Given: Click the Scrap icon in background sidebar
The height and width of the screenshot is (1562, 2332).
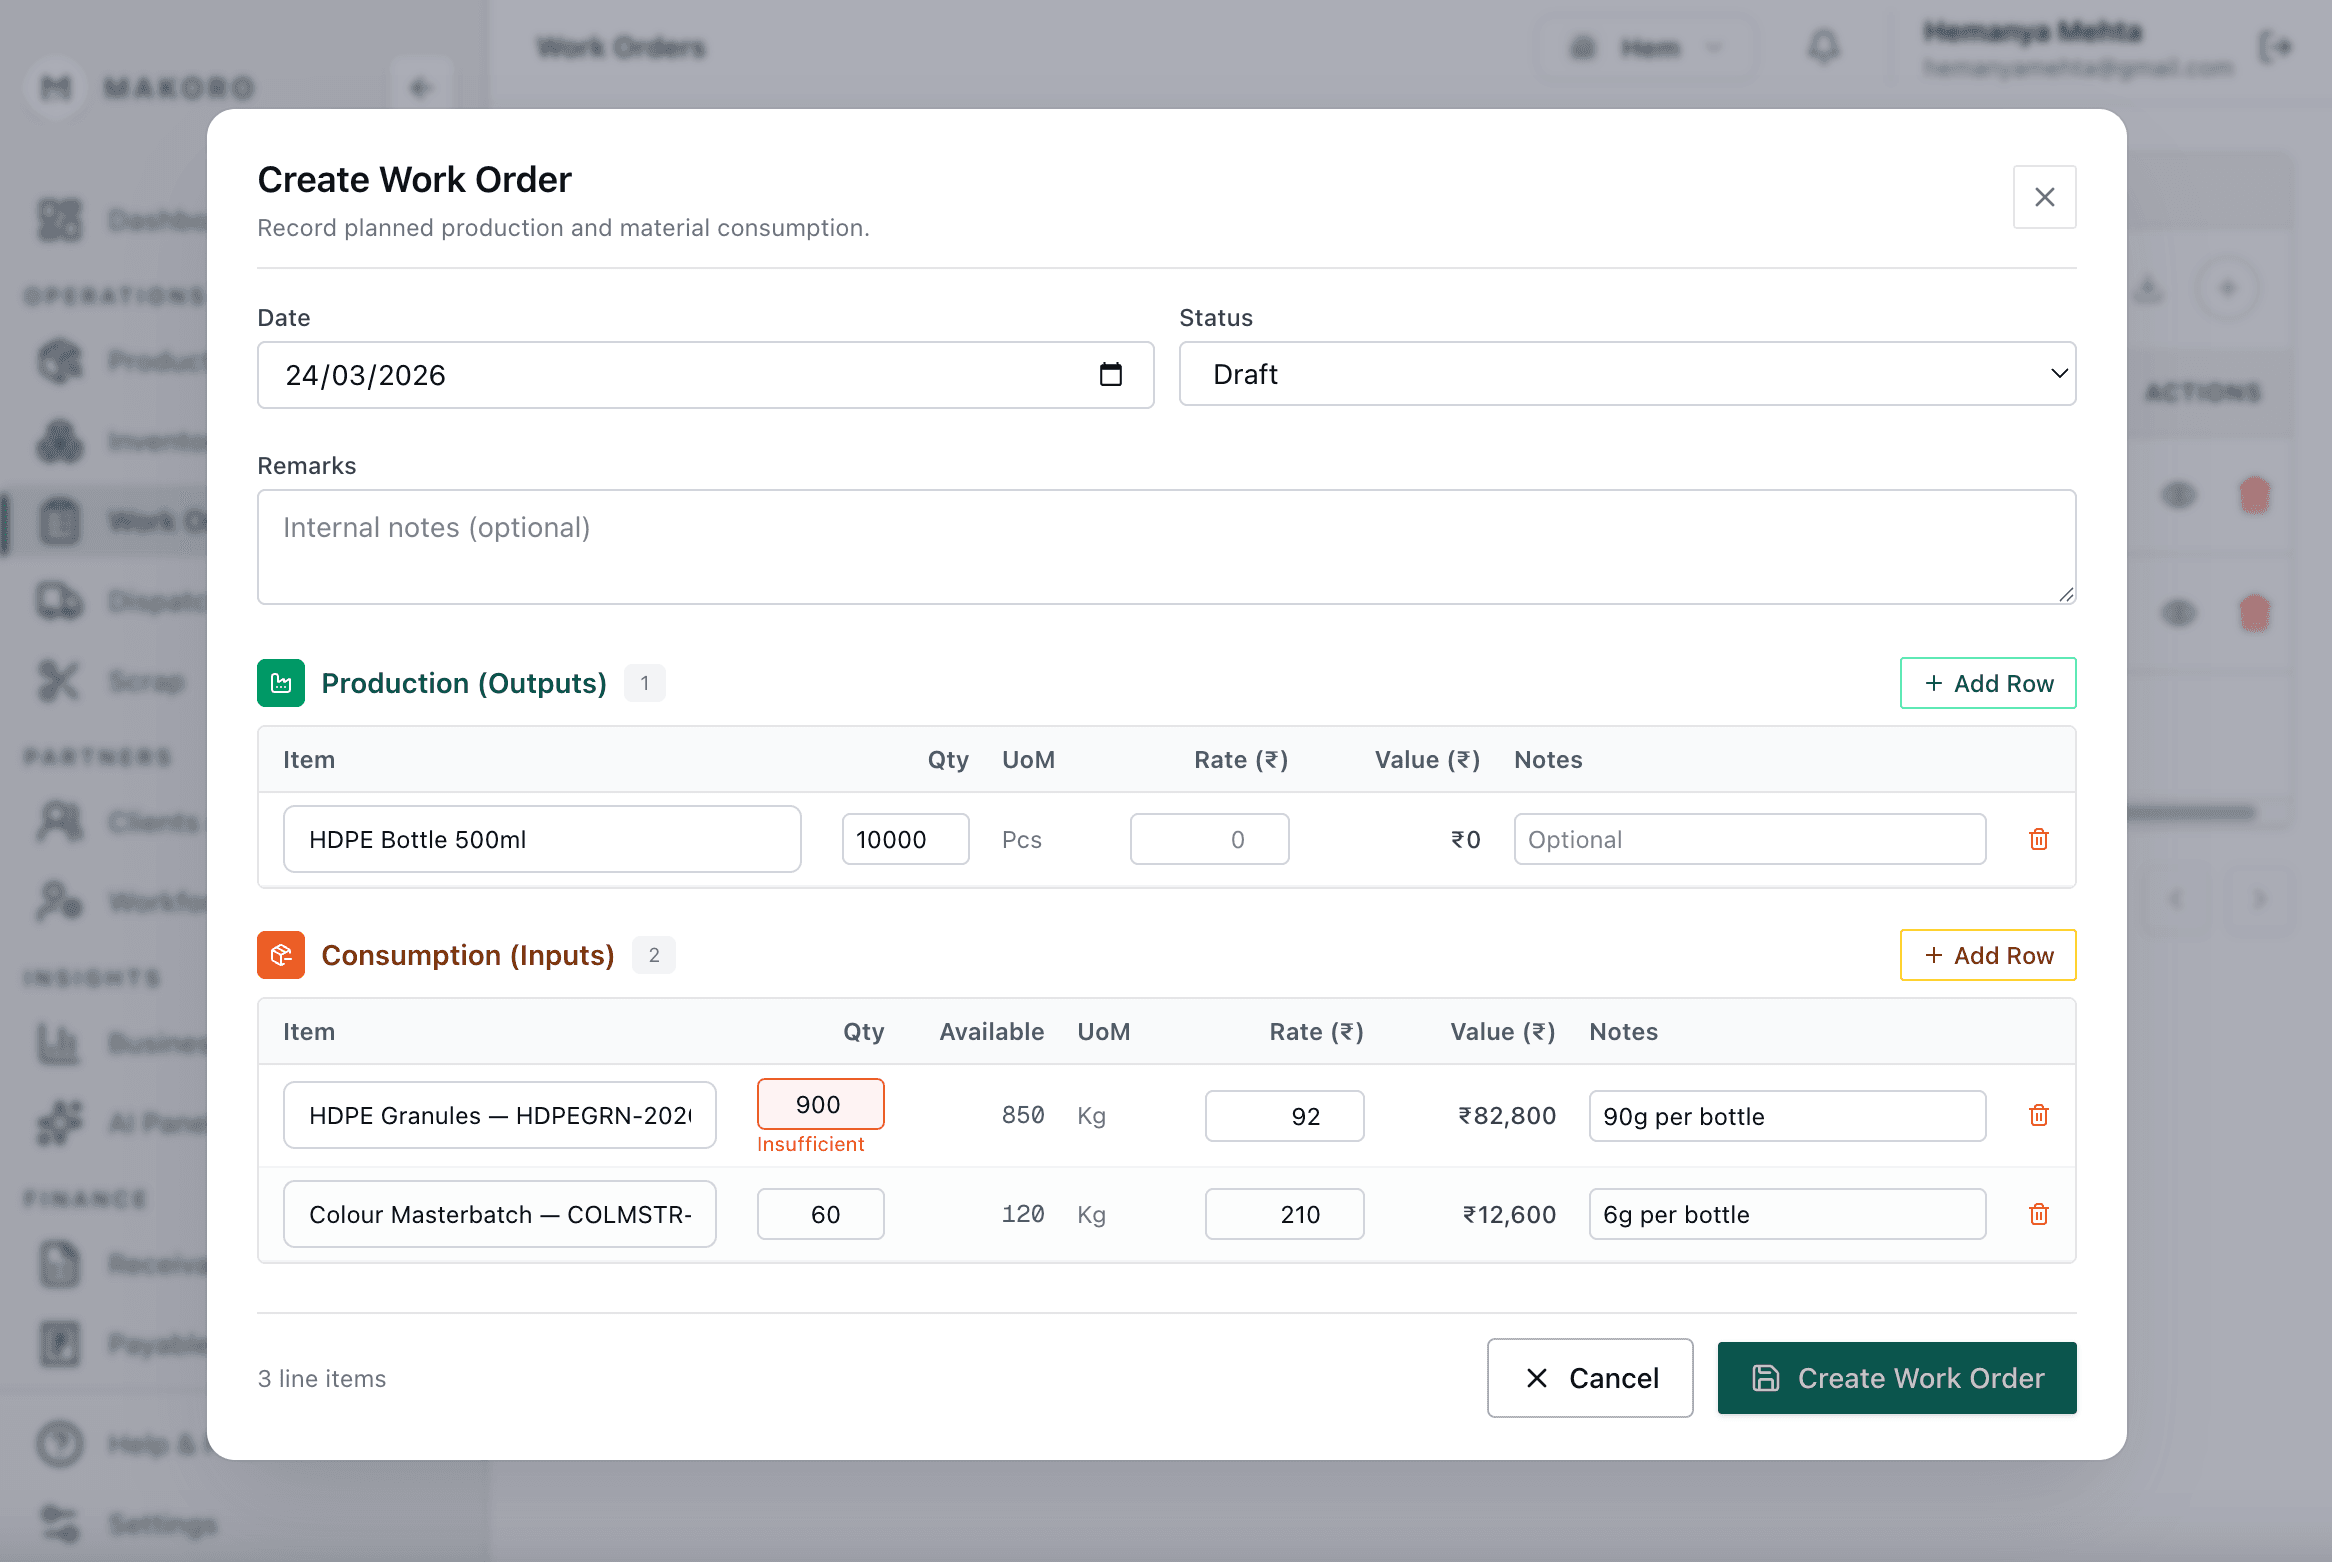Looking at the screenshot, I should click(x=59, y=681).
